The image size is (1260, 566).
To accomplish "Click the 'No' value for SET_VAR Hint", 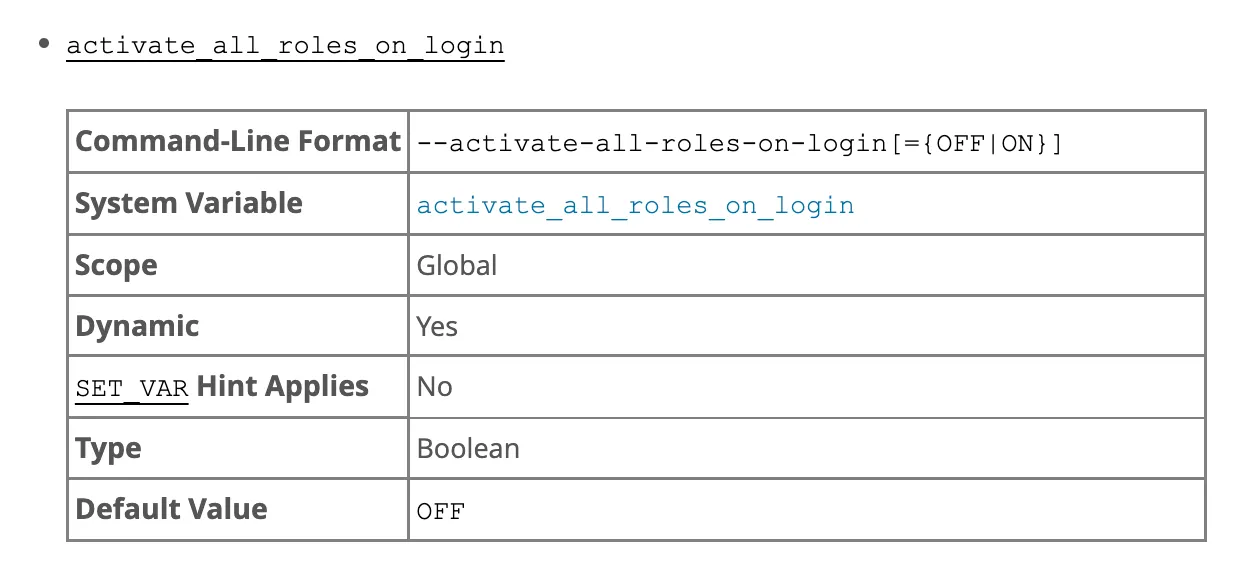I will (435, 387).
